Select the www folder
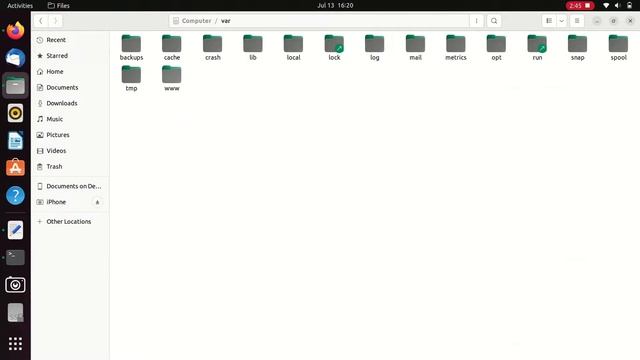The width and height of the screenshot is (640, 360). tap(171, 78)
